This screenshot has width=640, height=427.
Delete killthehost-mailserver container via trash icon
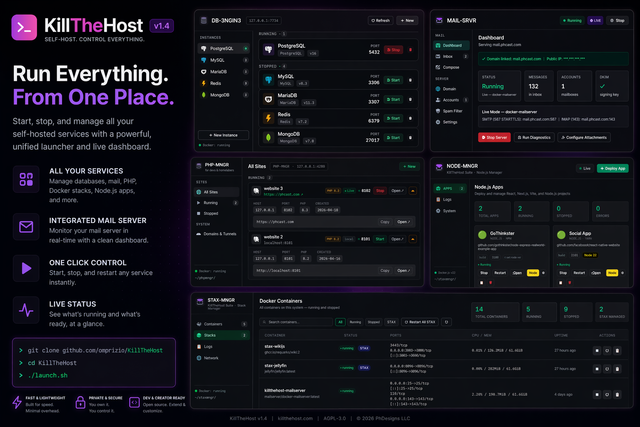(x=617, y=394)
